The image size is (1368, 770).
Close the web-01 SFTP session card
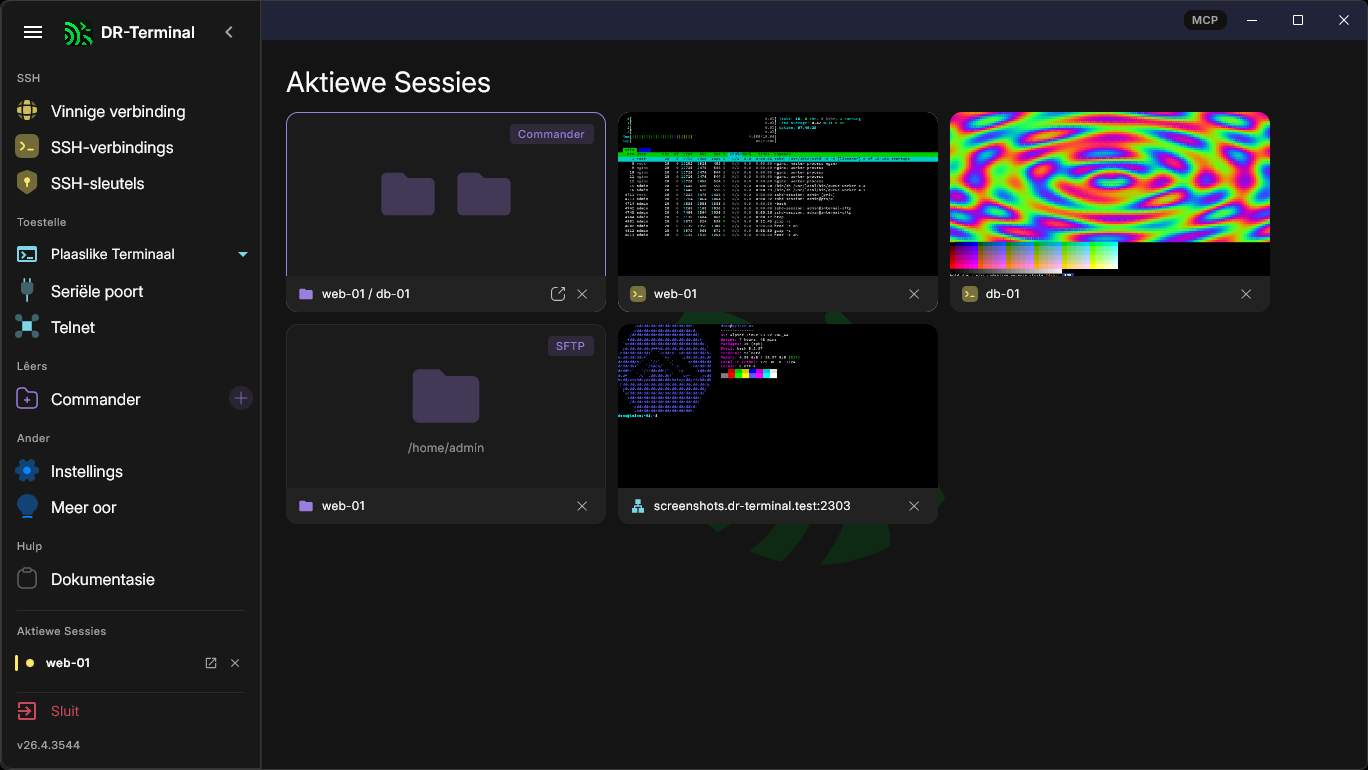[x=582, y=506]
